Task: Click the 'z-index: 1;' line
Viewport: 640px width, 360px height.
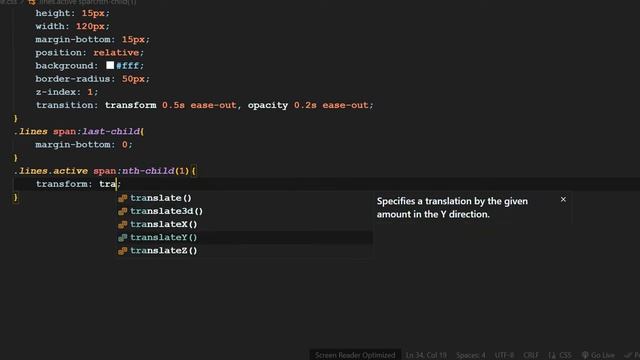Action: 67,92
